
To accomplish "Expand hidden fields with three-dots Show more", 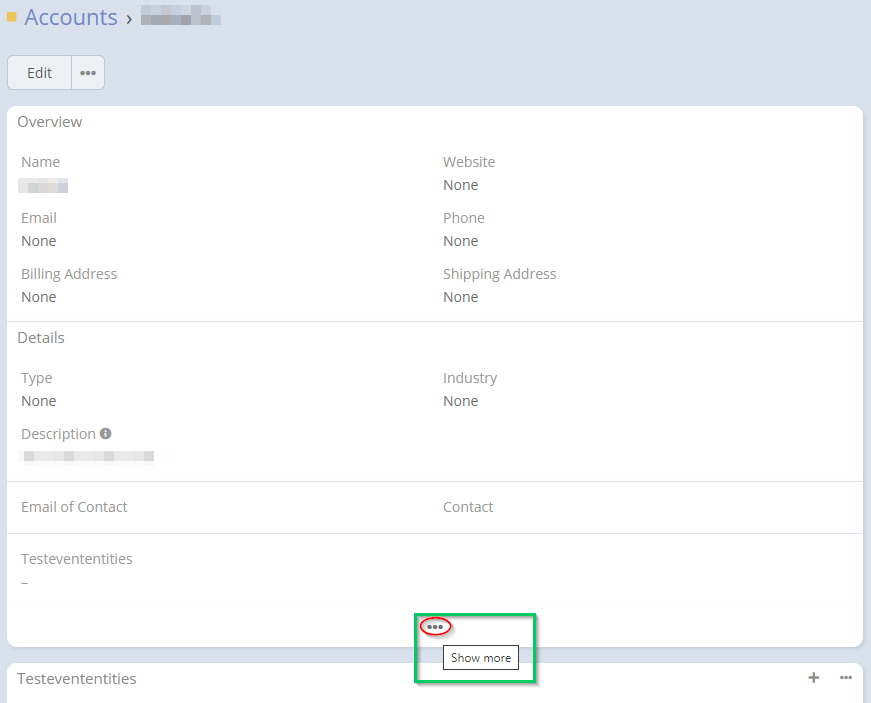I will pyautogui.click(x=435, y=627).
